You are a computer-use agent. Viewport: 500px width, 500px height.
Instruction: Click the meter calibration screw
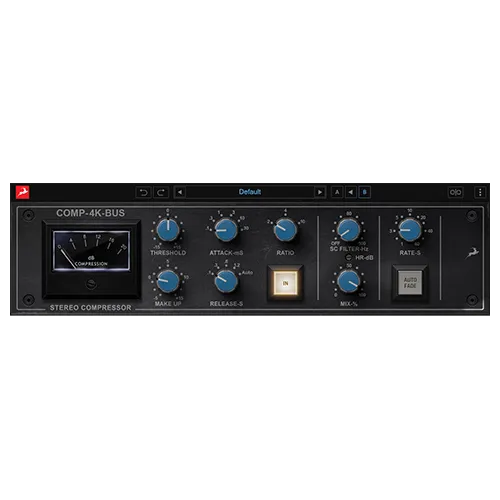point(91,284)
